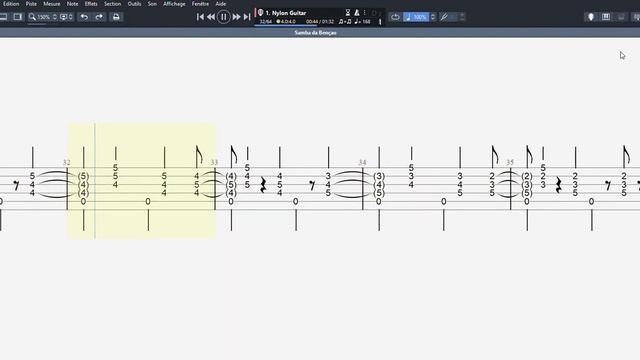Open the Edition menu
The image size is (640, 360).
point(11,4)
